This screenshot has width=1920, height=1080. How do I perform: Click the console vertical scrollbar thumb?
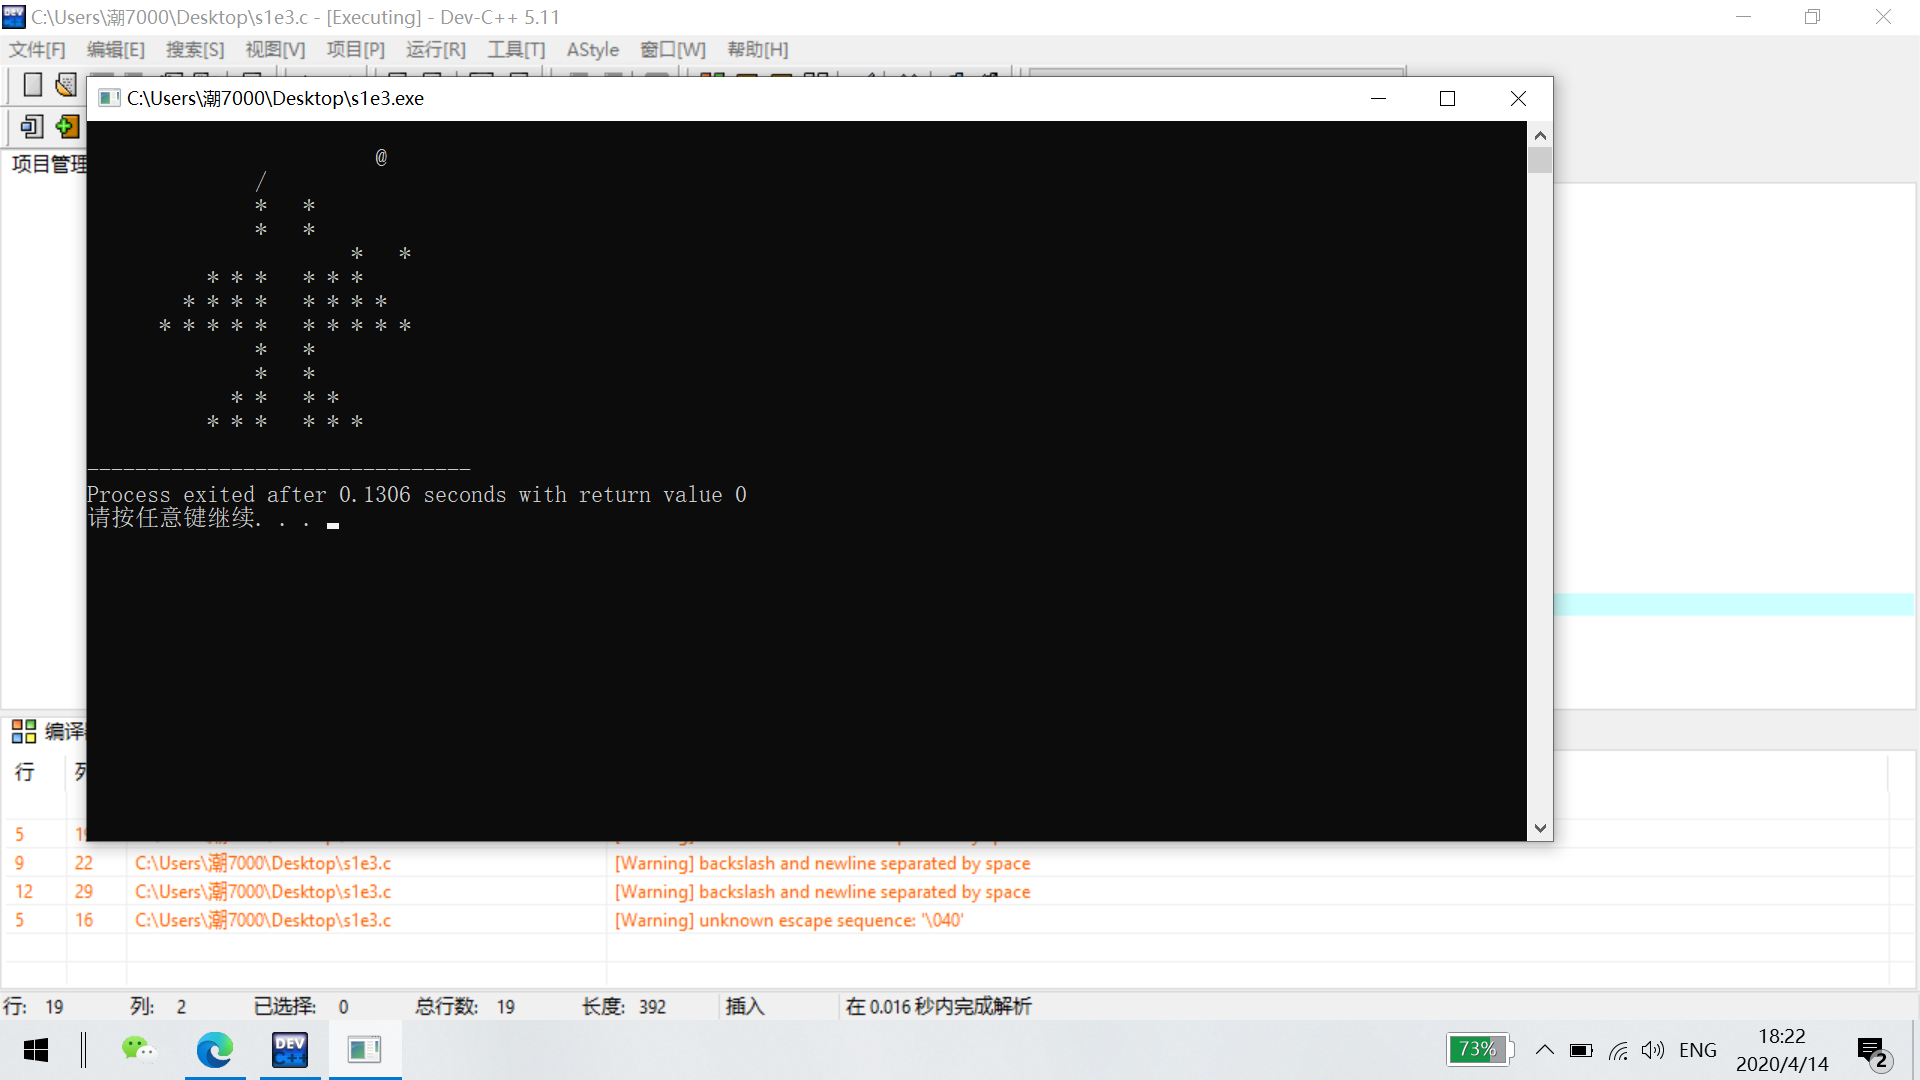tap(1540, 160)
